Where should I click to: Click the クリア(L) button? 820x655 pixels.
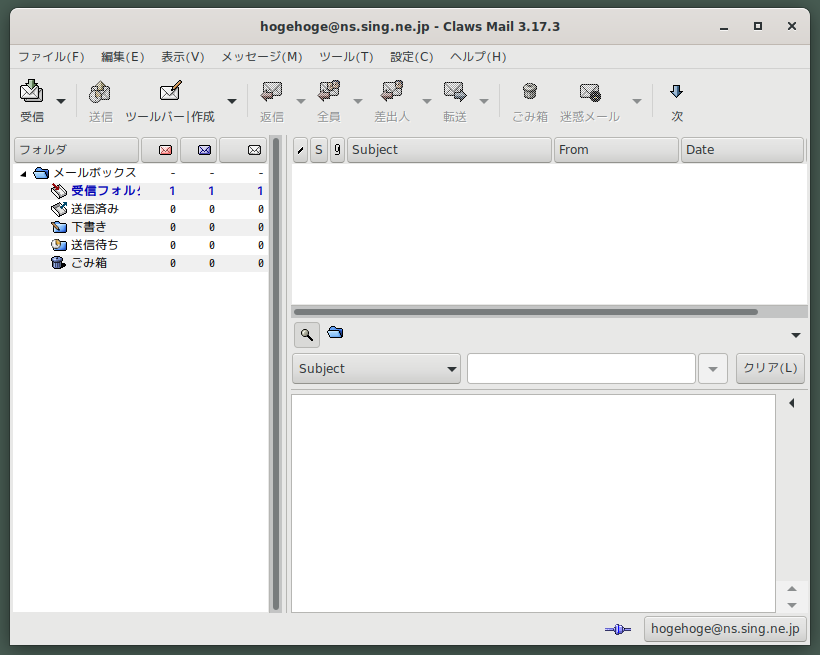770,369
